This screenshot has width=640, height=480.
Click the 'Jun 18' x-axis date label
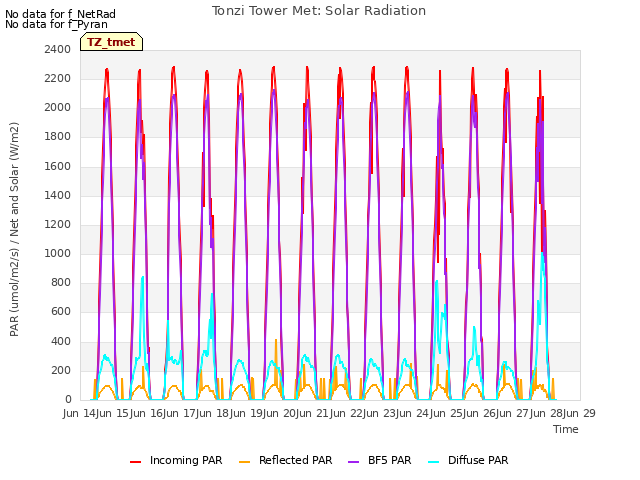point(212,413)
